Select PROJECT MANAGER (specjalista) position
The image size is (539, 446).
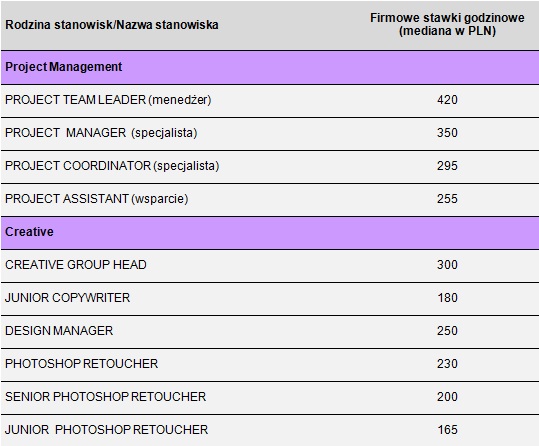(101, 133)
